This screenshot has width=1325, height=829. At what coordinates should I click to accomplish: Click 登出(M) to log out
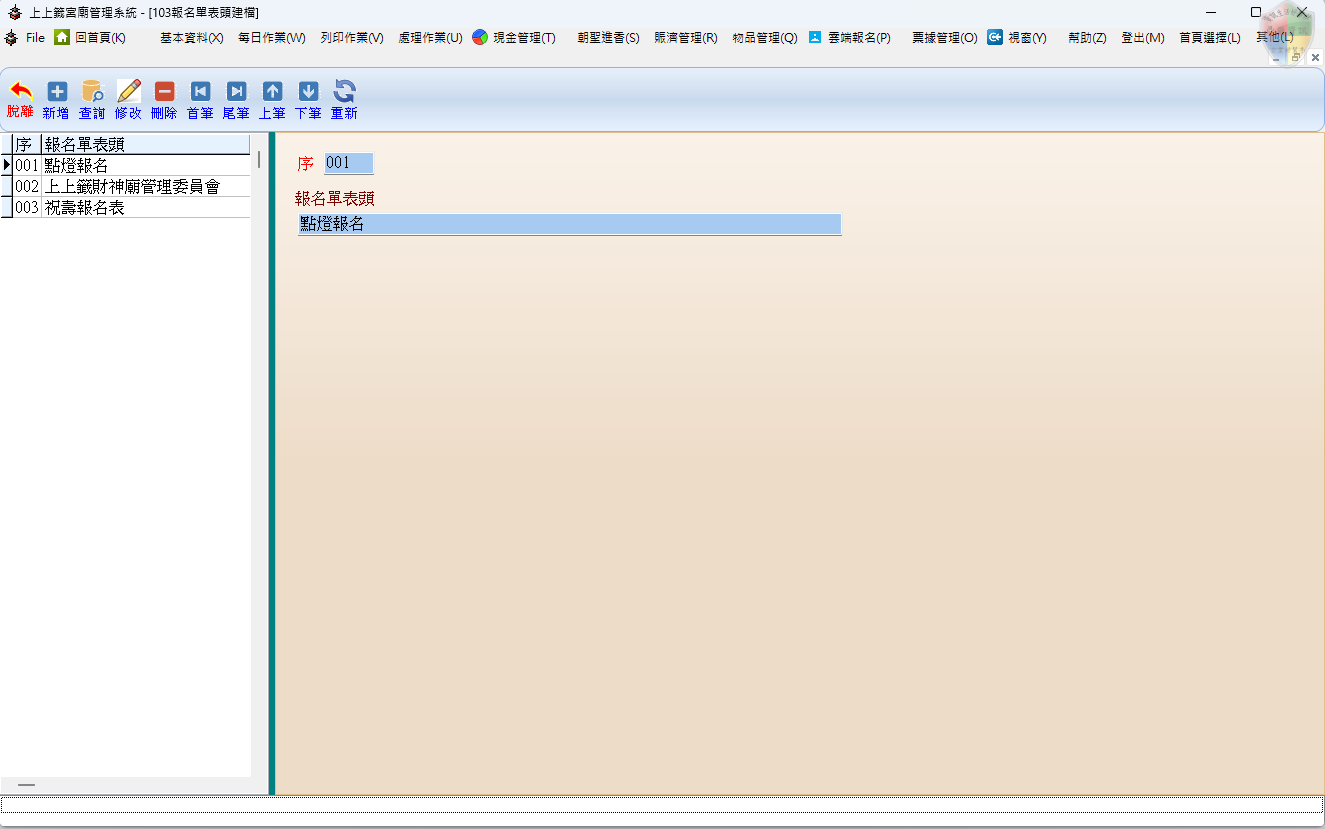(x=1142, y=38)
